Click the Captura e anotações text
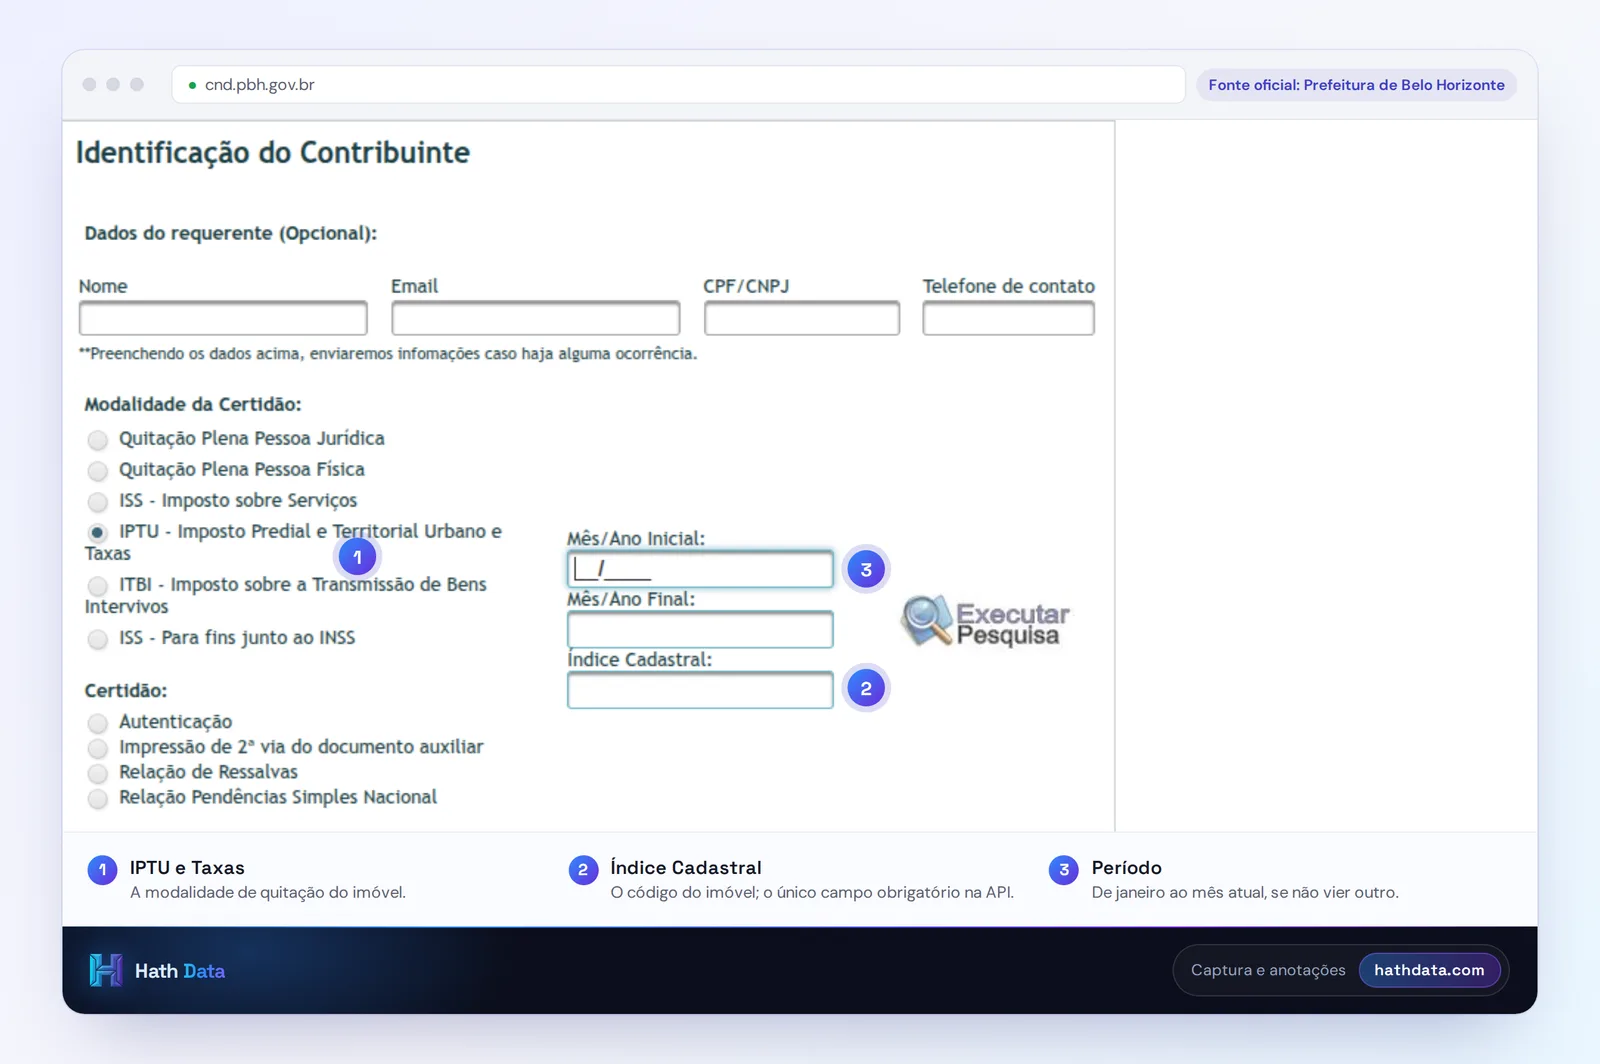The height and width of the screenshot is (1064, 1600). coord(1268,970)
